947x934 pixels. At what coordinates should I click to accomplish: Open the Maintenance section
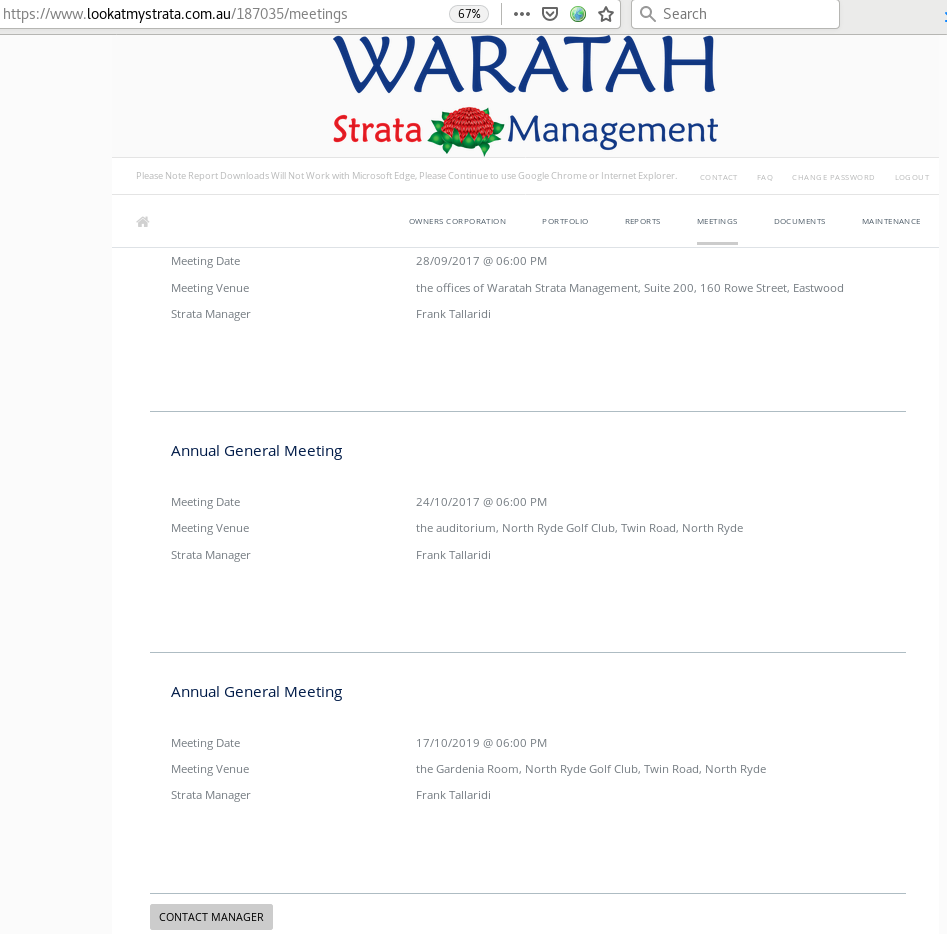coord(891,222)
